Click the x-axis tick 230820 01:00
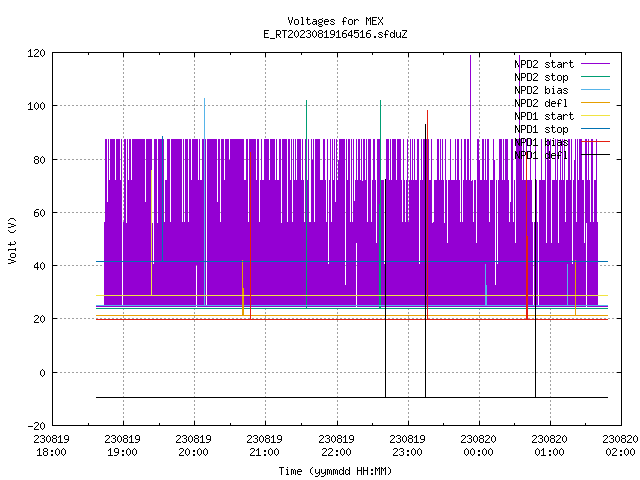This screenshot has width=640, height=480. click(549, 446)
